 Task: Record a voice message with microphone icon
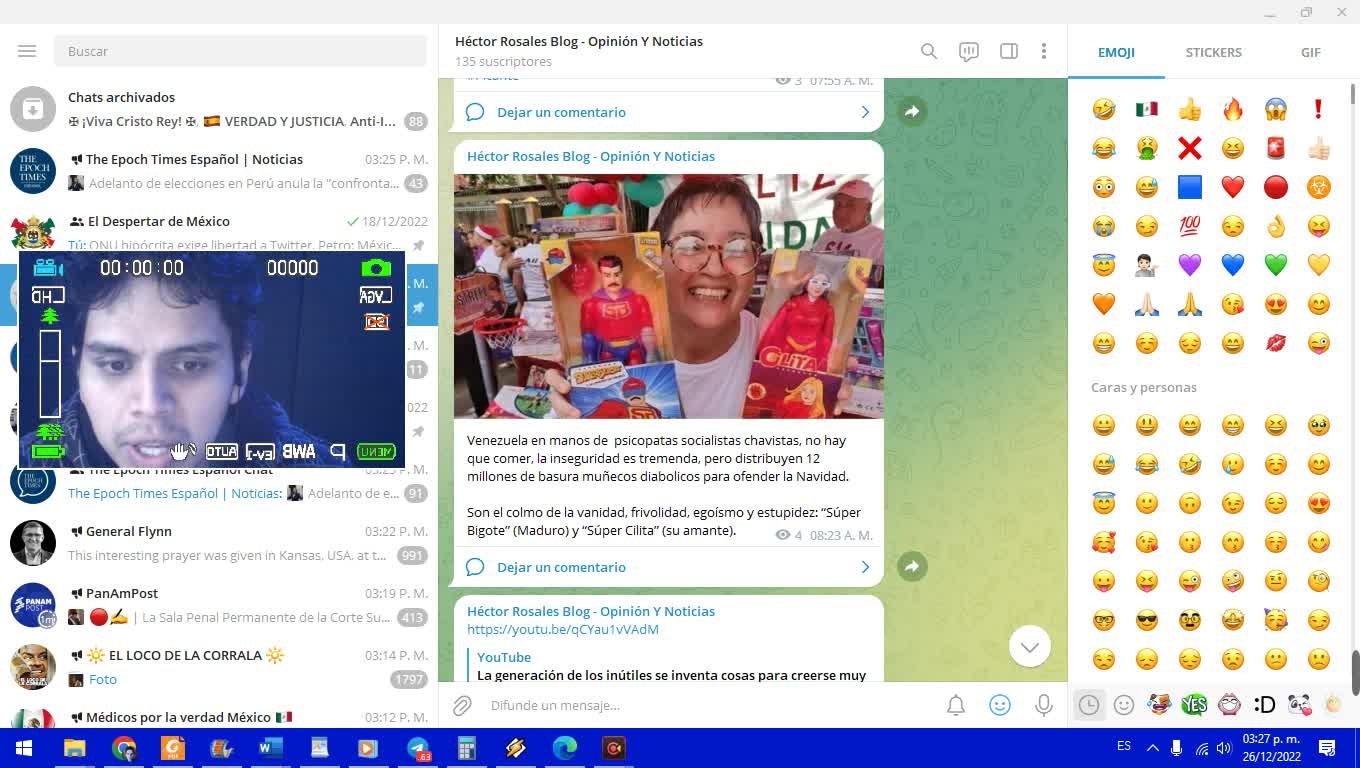click(x=1043, y=706)
